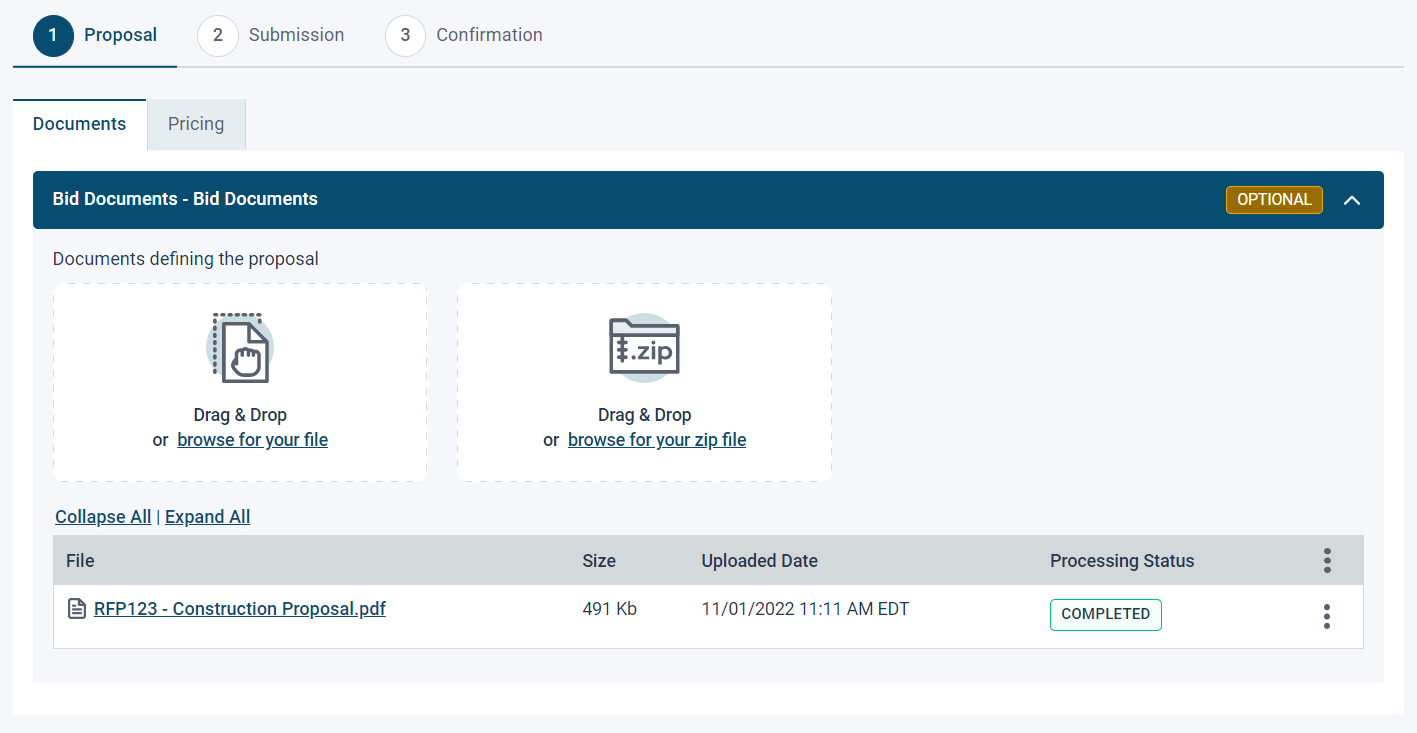The width and height of the screenshot is (1417, 733).
Task: Click the Proposal step progress indicator
Action: 53,35
